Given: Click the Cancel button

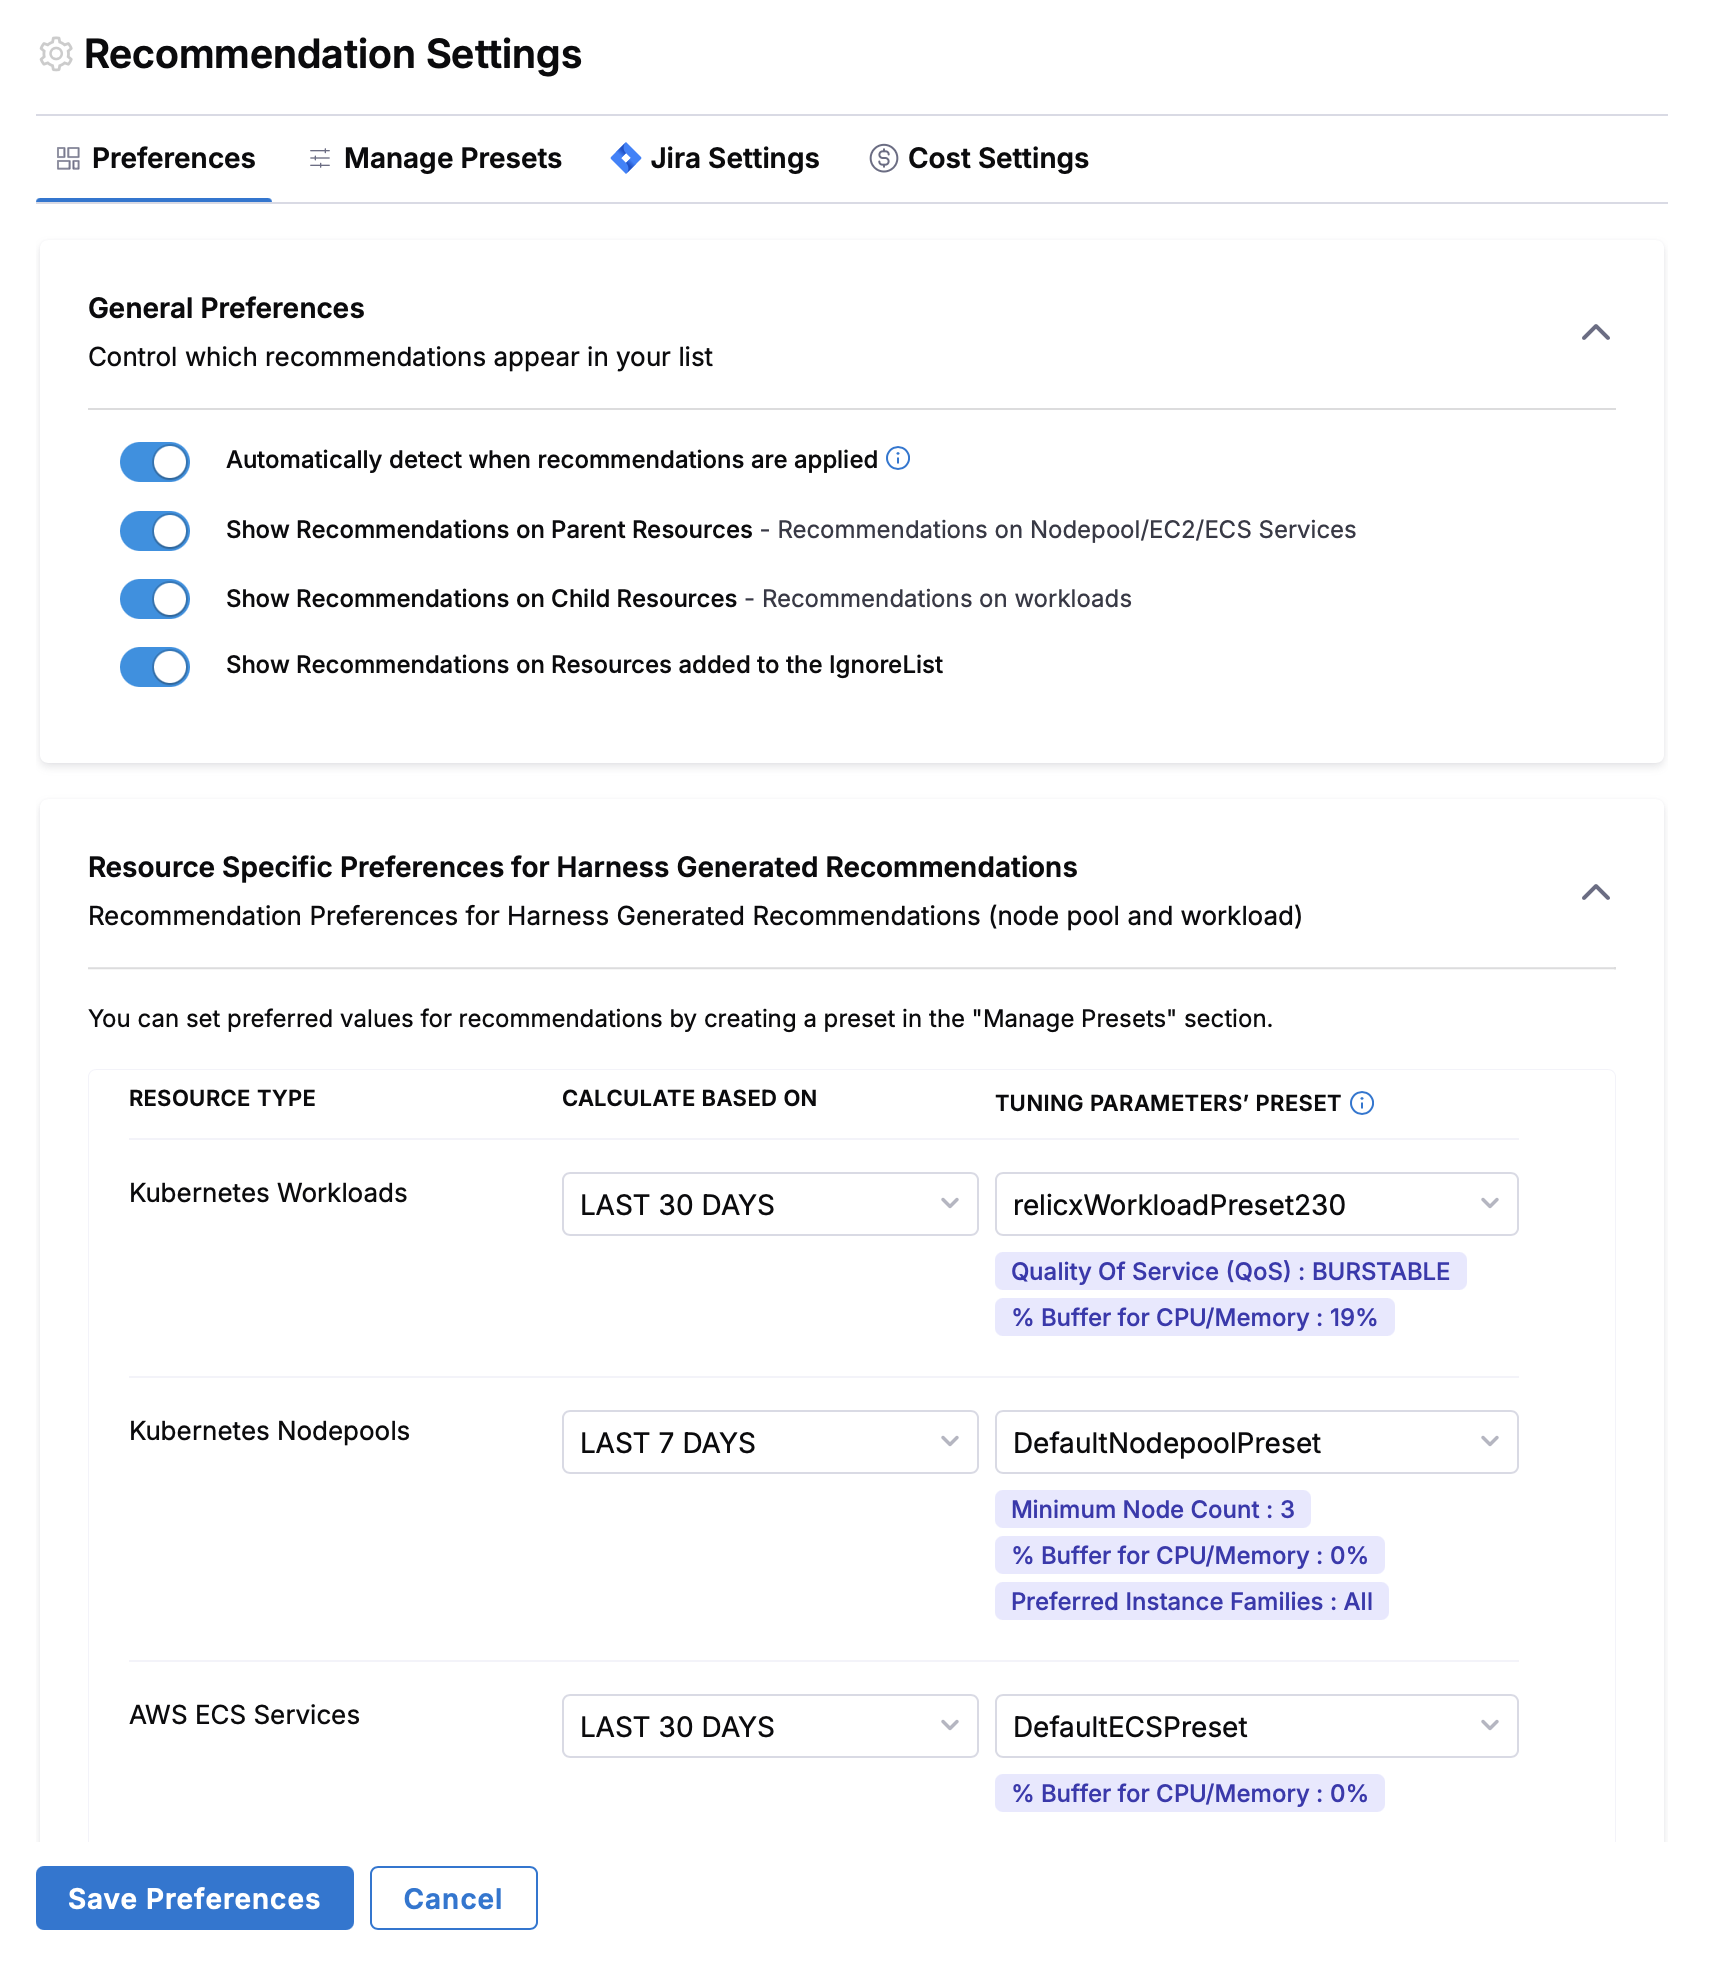Looking at the screenshot, I should (x=454, y=1898).
